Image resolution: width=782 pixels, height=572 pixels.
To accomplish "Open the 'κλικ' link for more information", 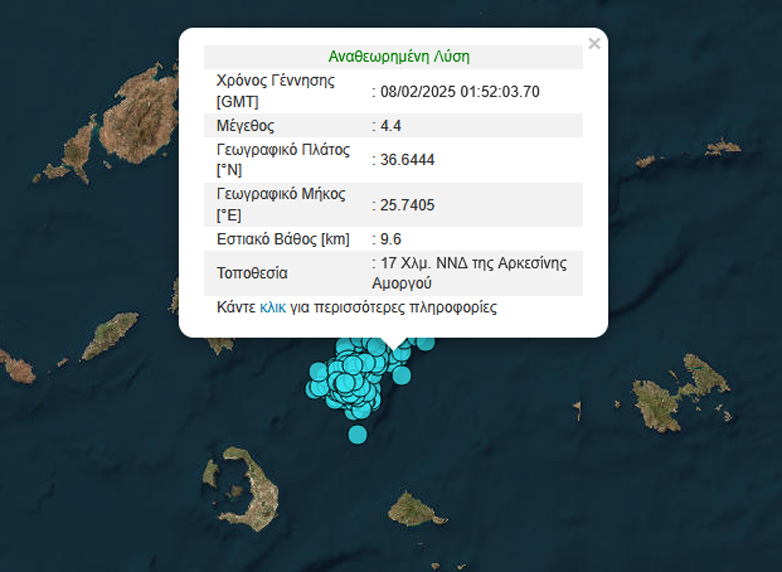I will 272,308.
